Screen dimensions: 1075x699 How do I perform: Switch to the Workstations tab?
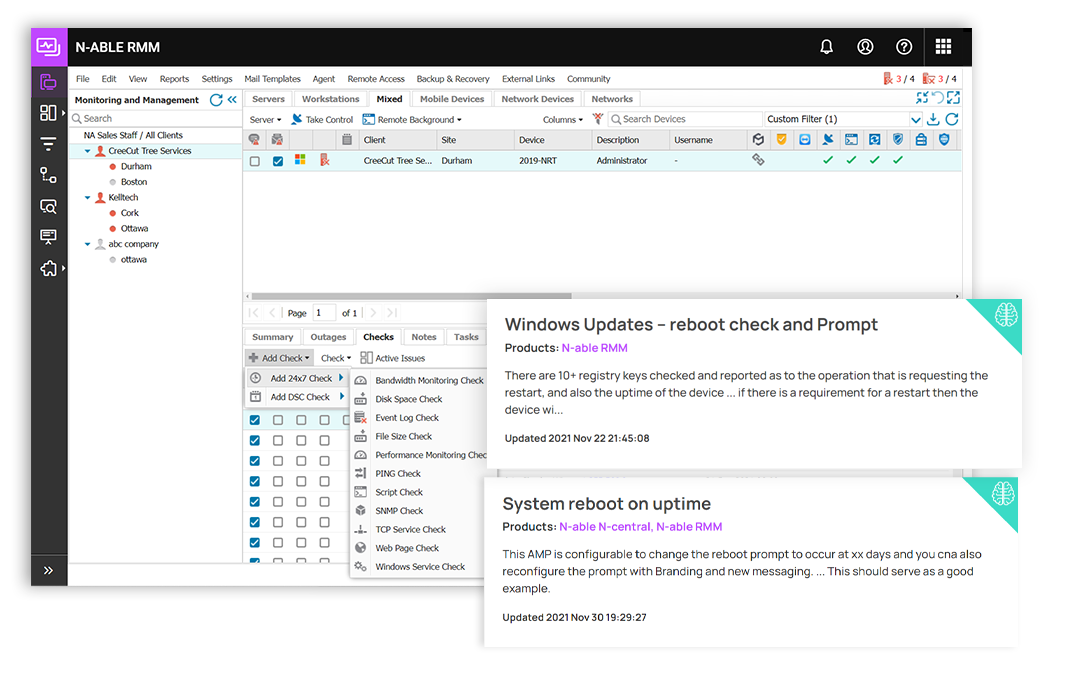[x=330, y=99]
